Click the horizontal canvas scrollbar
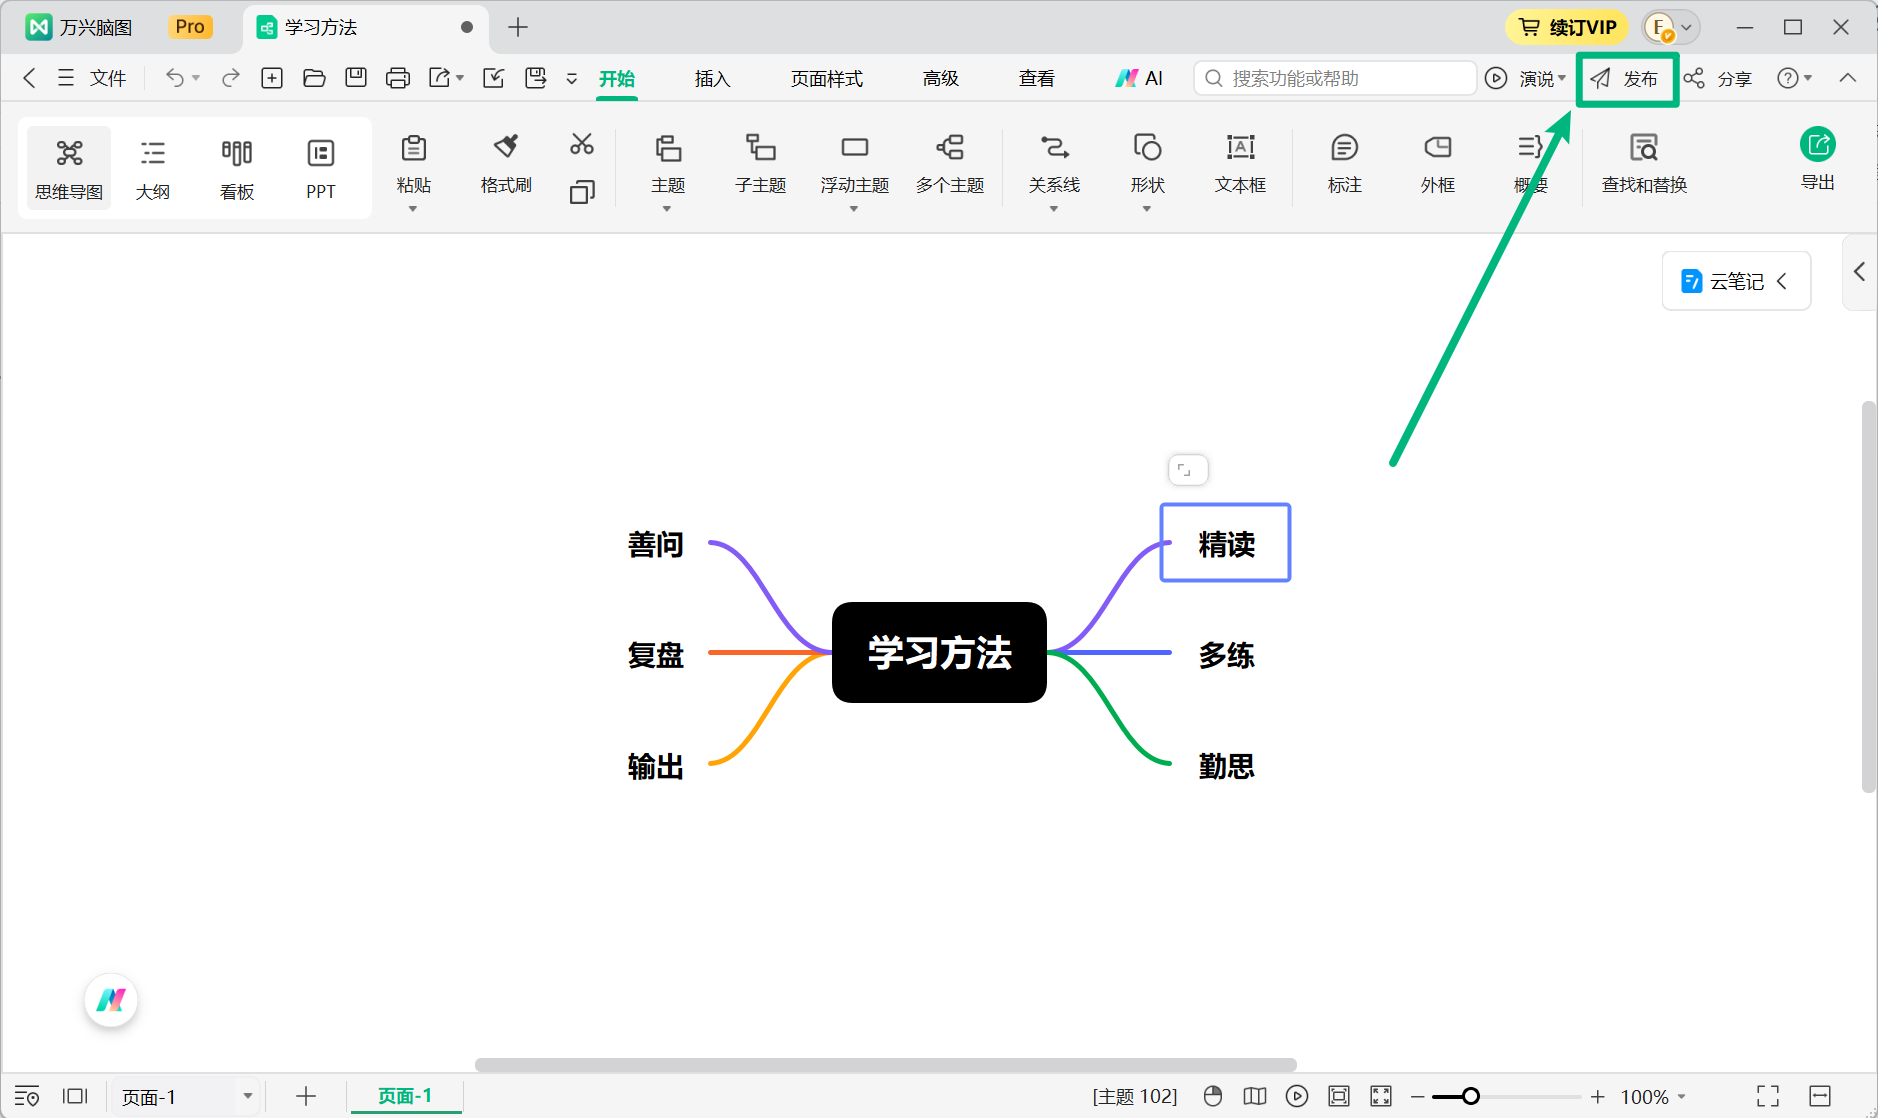Viewport: 1878px width, 1118px height. click(886, 1065)
